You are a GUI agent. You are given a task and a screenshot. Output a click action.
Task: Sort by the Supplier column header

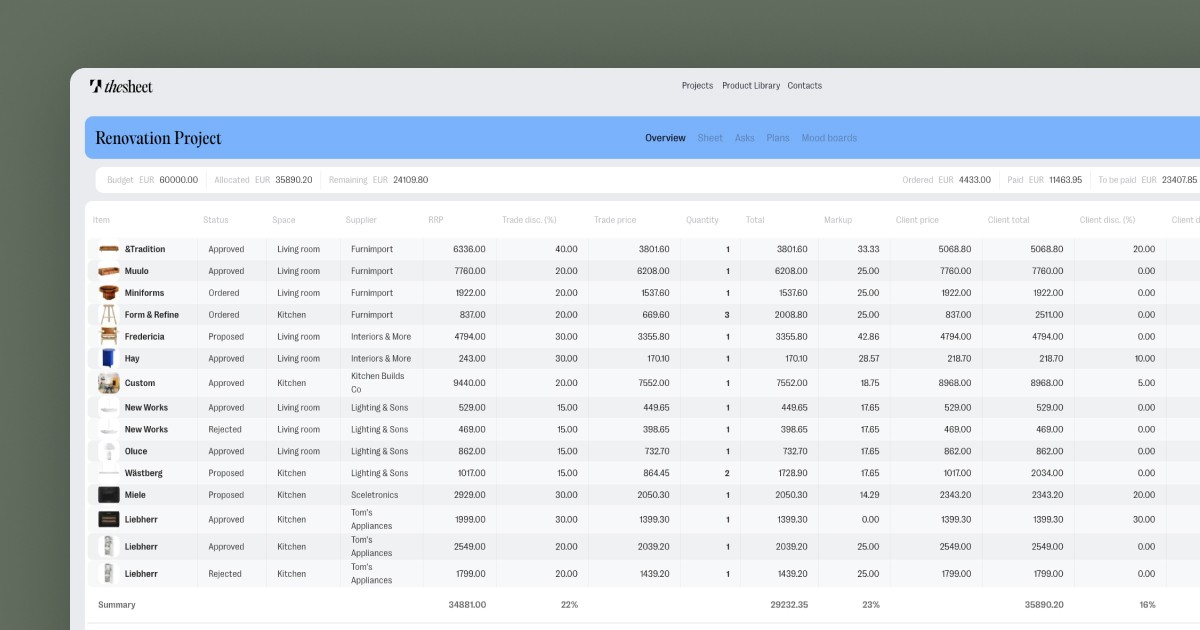click(360, 220)
